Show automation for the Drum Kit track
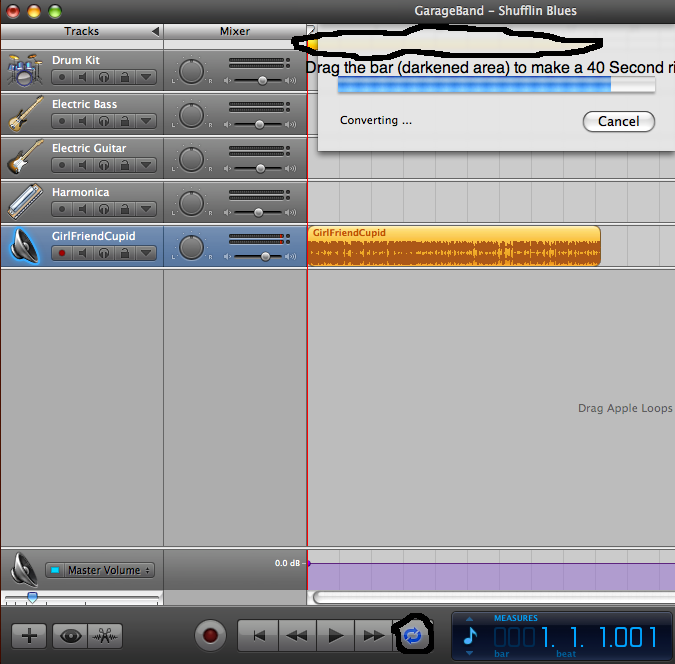Screen dimensions: 675x664 (x=146, y=78)
